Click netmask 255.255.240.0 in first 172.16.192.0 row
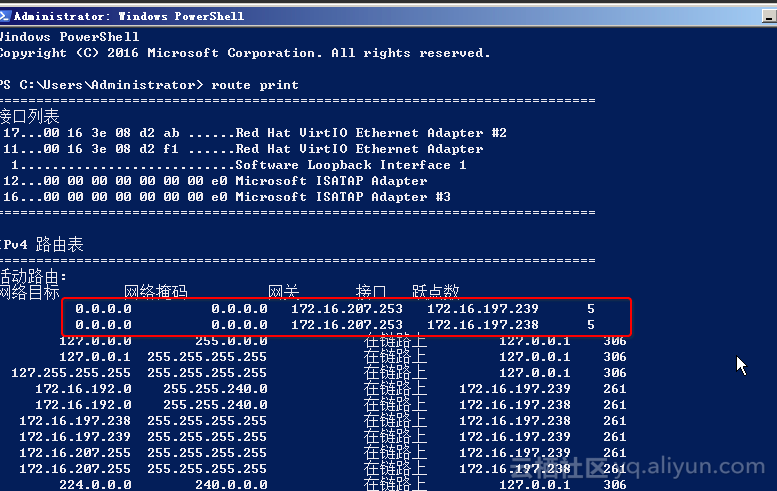Image resolution: width=777 pixels, height=491 pixels. (x=215, y=388)
